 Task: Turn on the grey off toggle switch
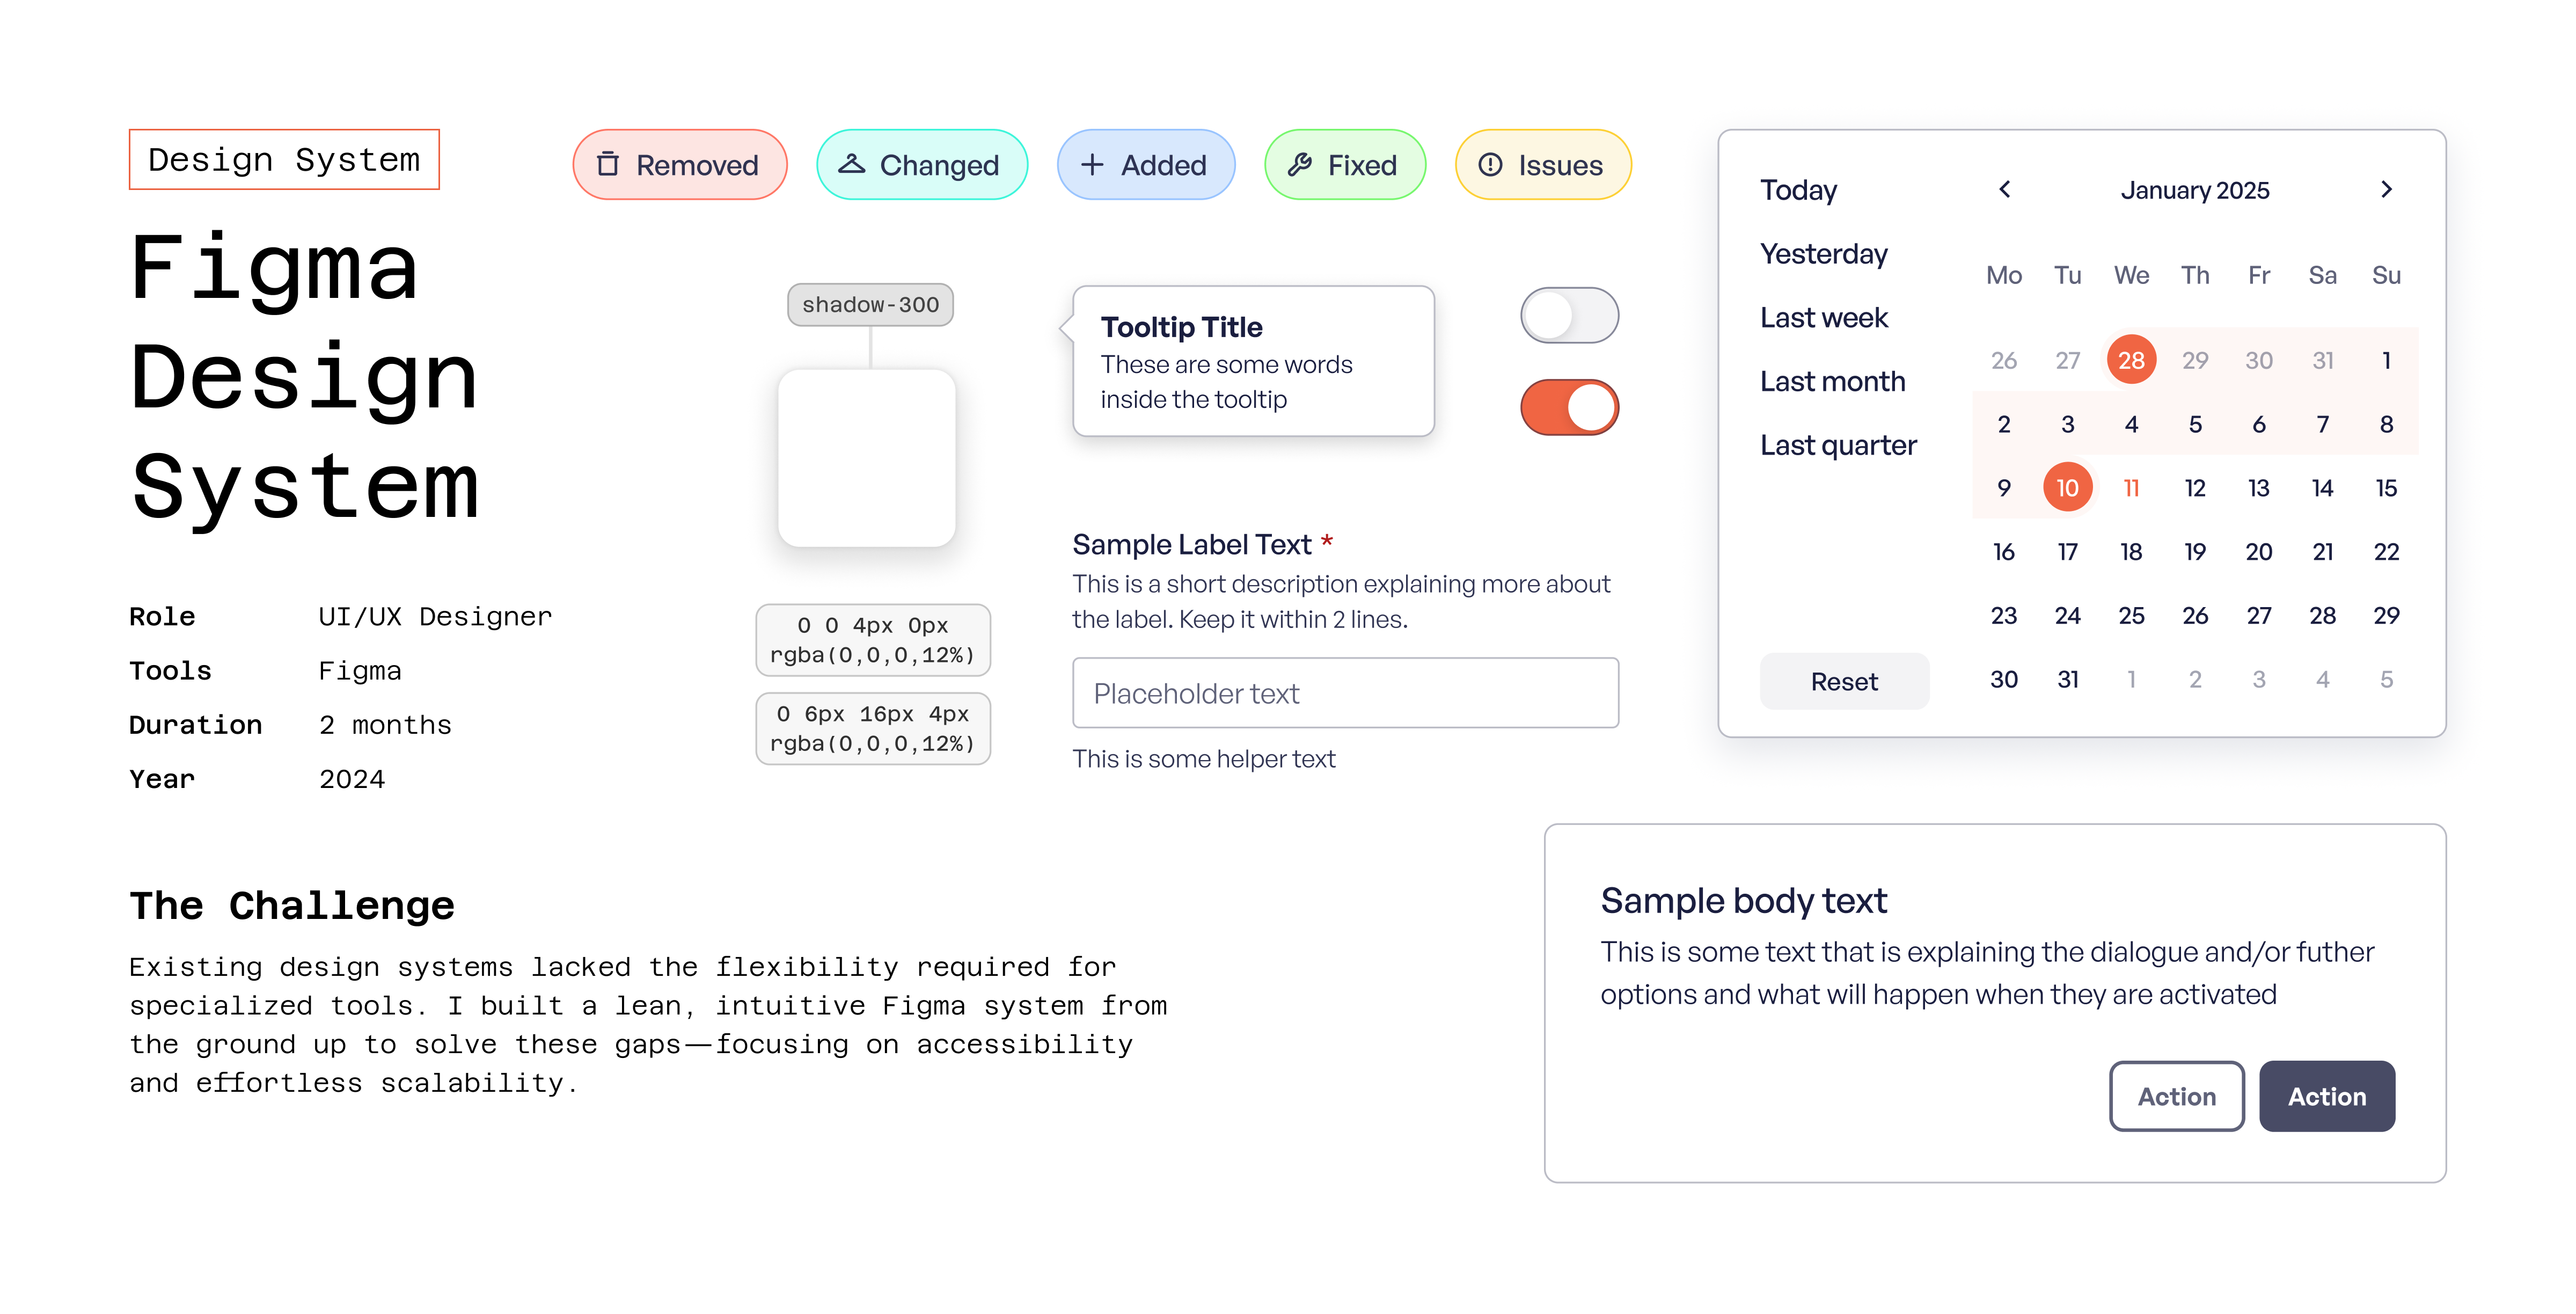click(1569, 316)
